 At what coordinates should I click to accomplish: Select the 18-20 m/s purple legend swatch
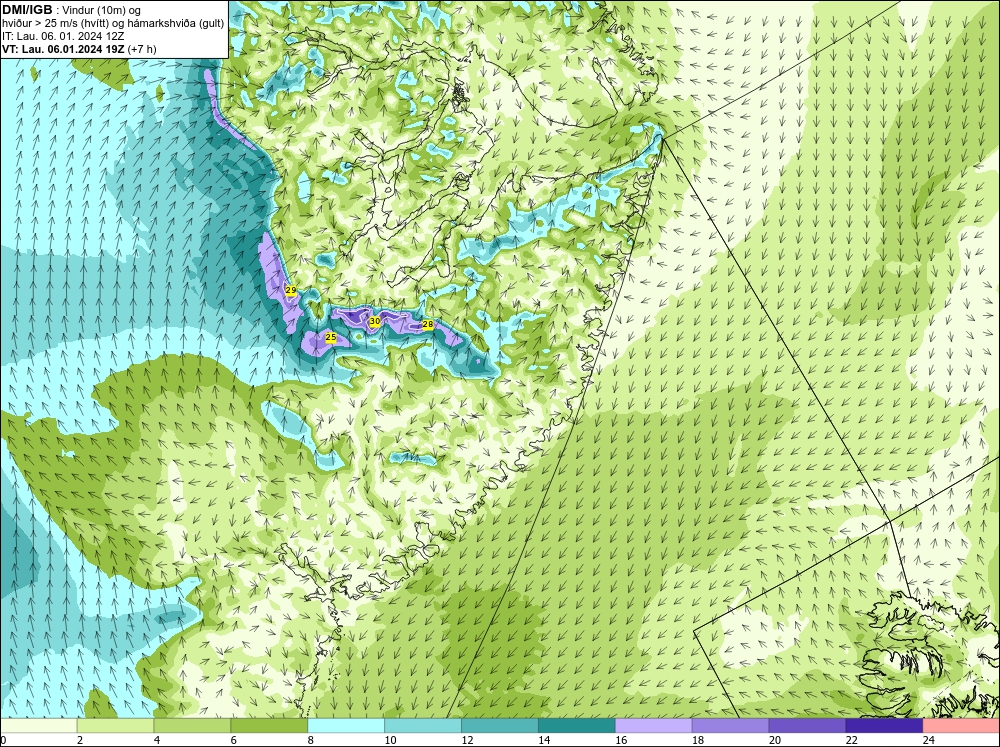730,726
